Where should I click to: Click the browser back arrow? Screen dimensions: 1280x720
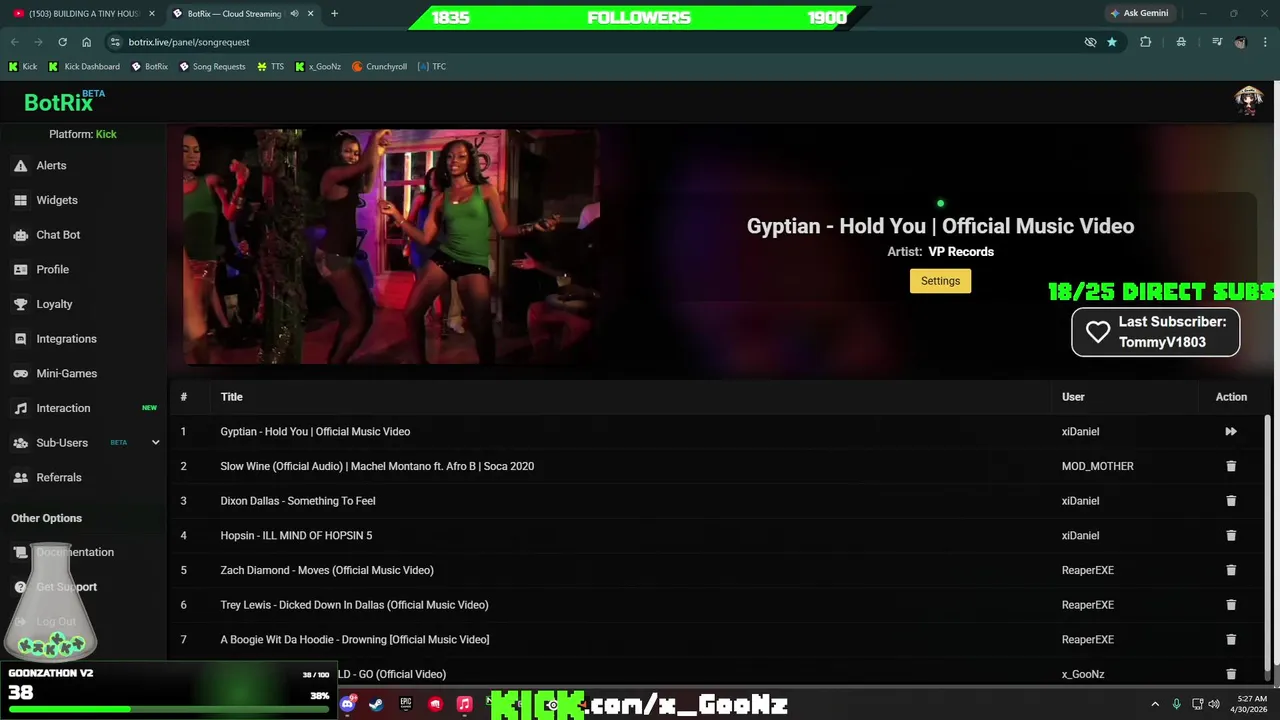coord(14,42)
